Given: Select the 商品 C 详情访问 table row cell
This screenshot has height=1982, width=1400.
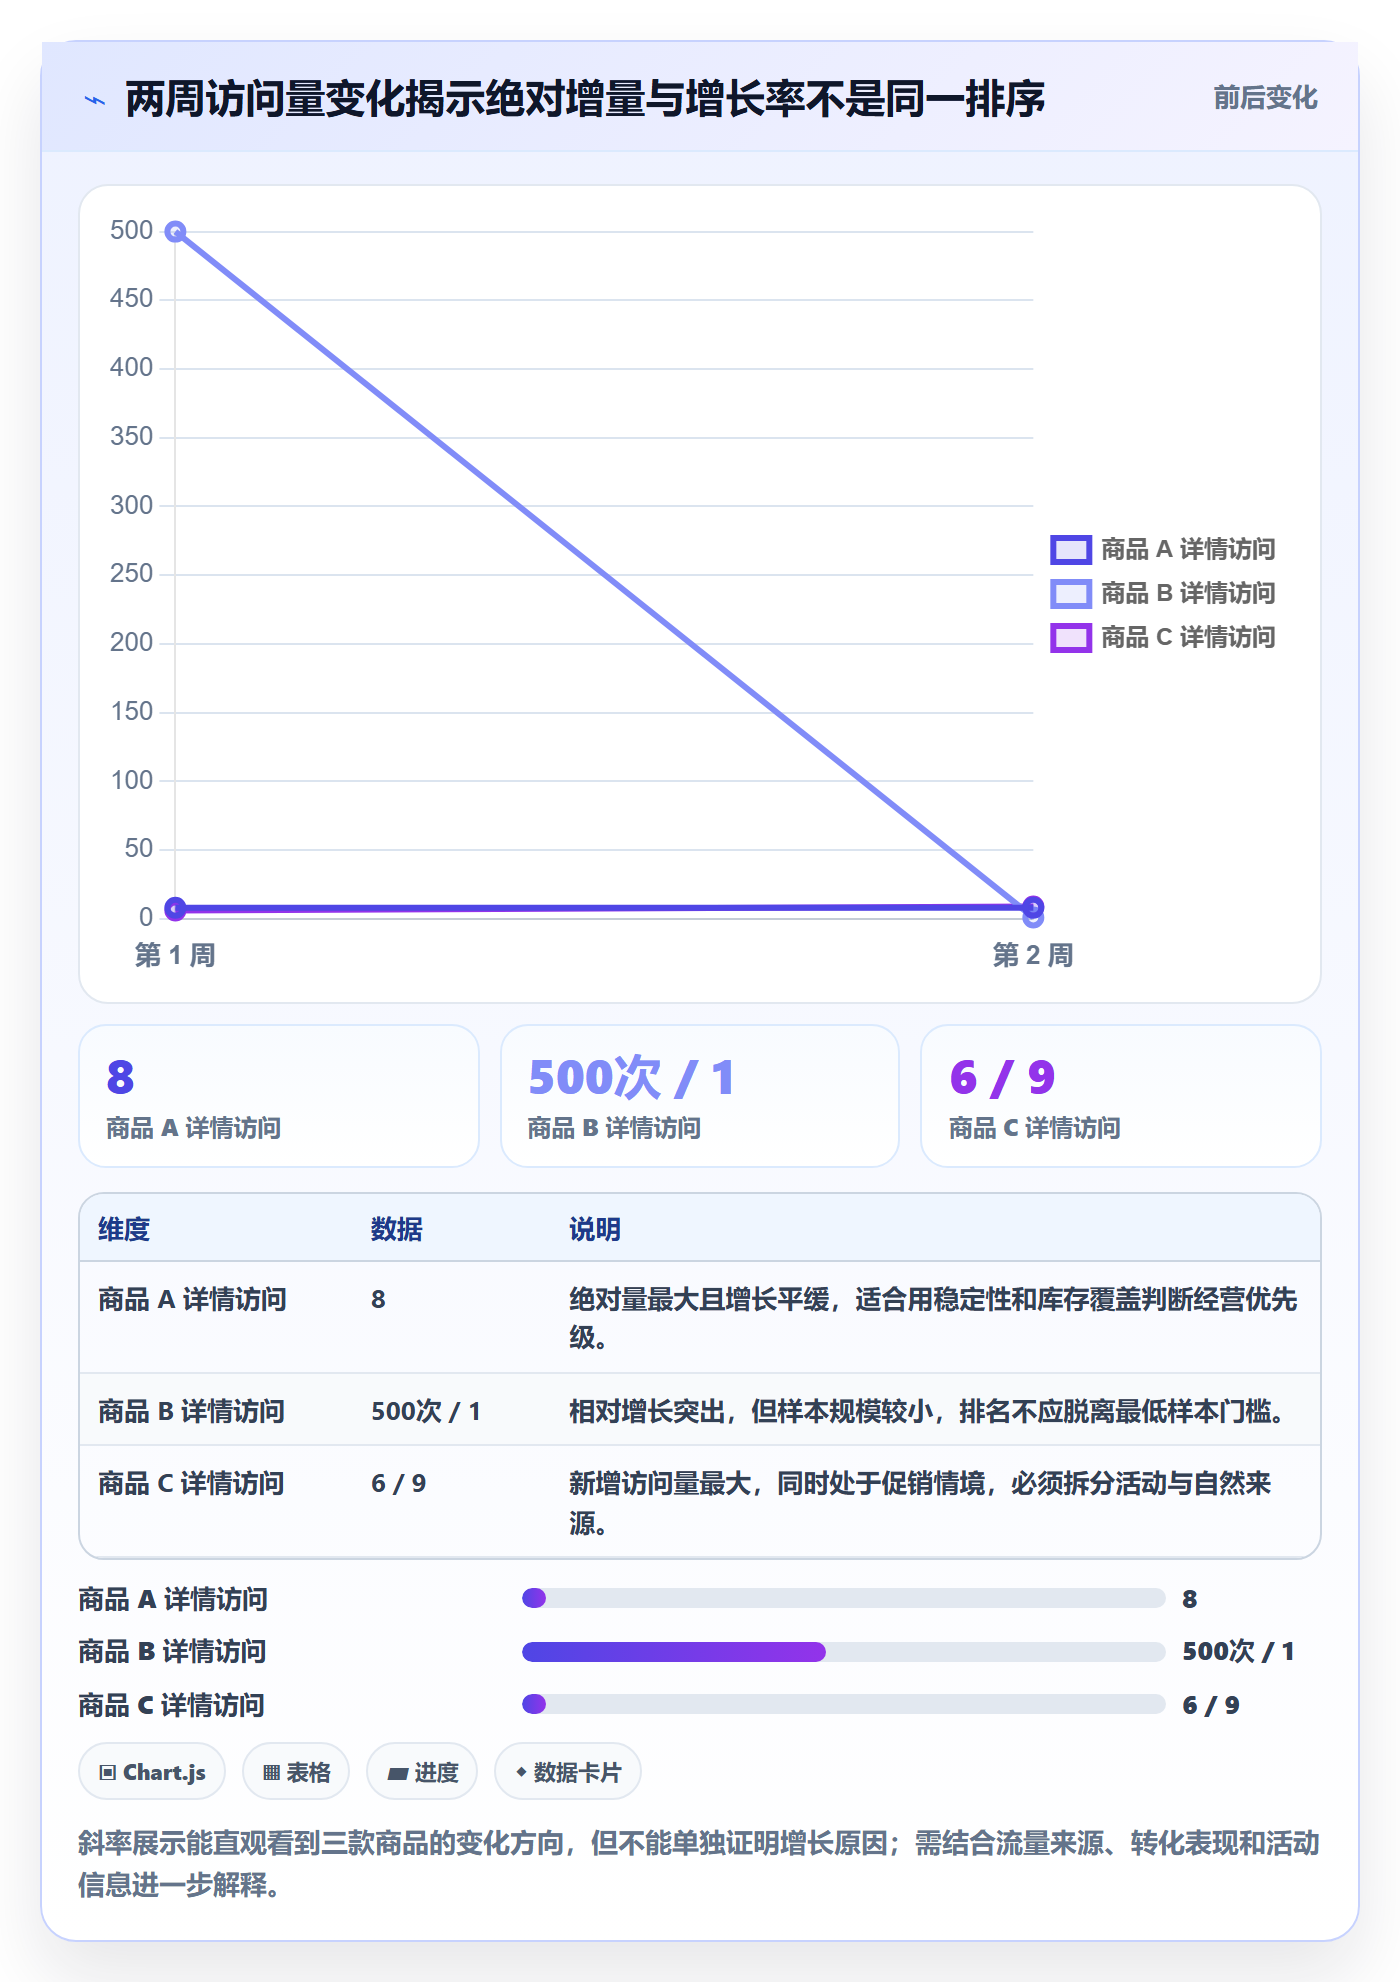Looking at the screenshot, I should click(x=191, y=1483).
